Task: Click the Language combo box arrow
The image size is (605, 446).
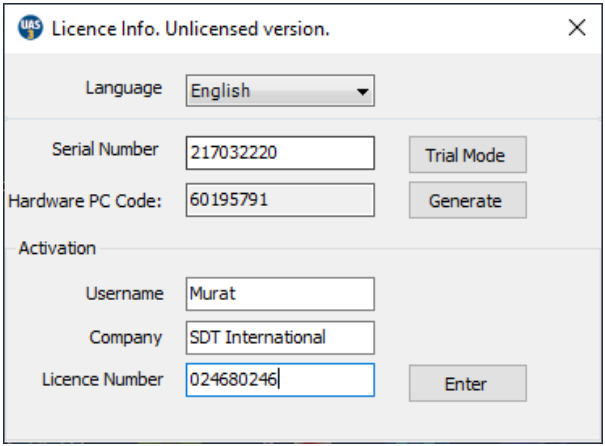Action: click(362, 92)
